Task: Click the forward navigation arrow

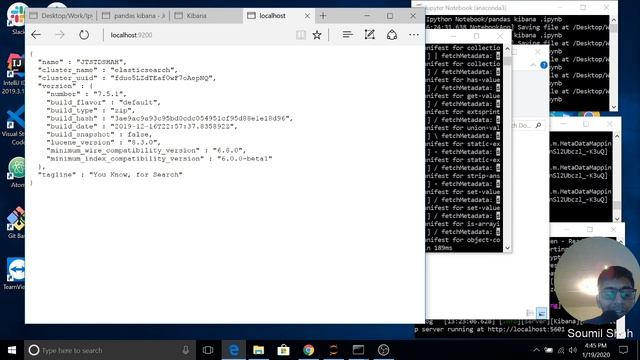Action: pyautogui.click(x=60, y=35)
